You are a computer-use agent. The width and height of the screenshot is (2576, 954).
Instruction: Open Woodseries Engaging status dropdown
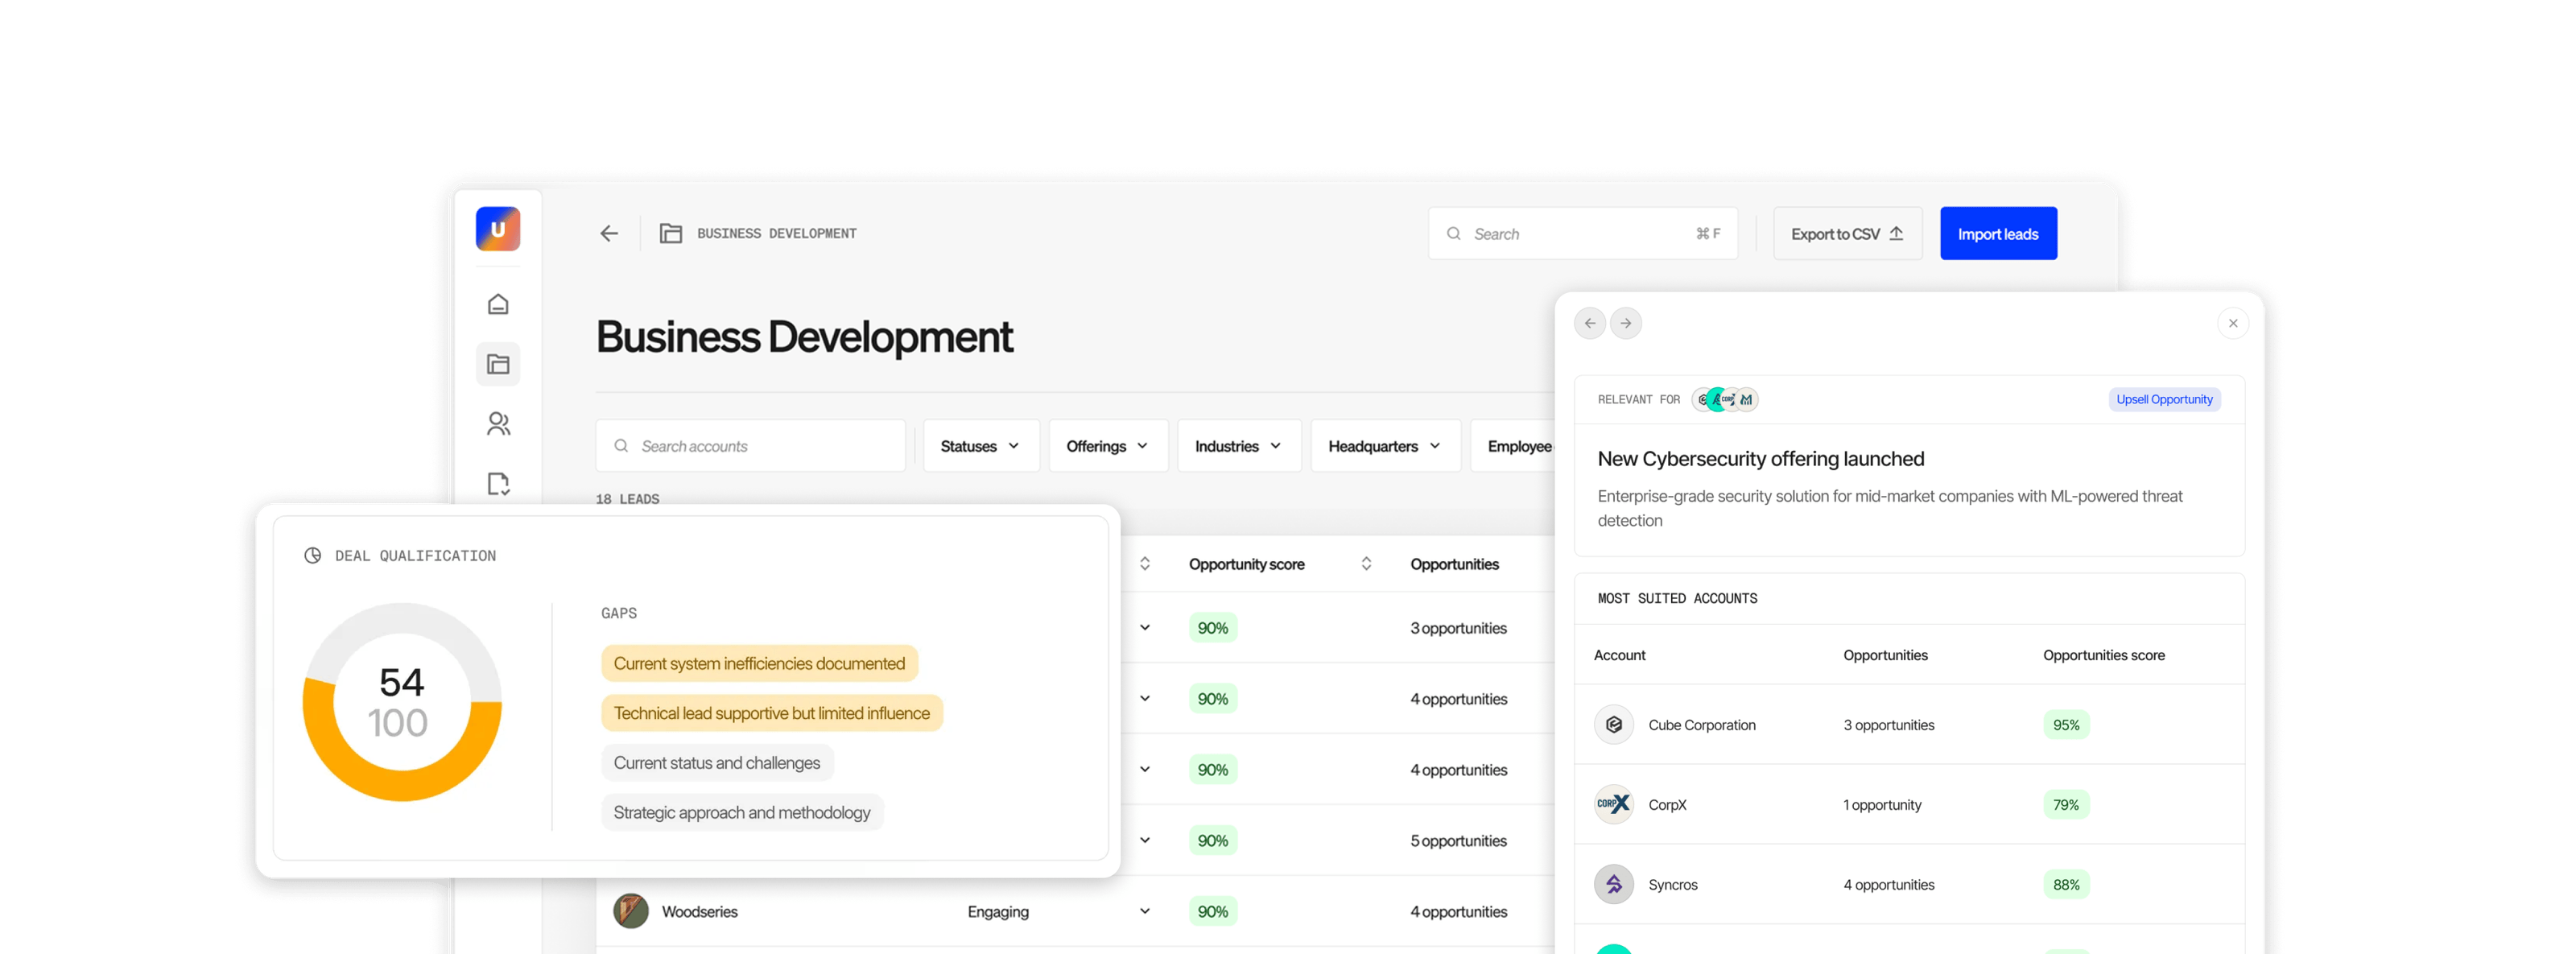point(1144,911)
